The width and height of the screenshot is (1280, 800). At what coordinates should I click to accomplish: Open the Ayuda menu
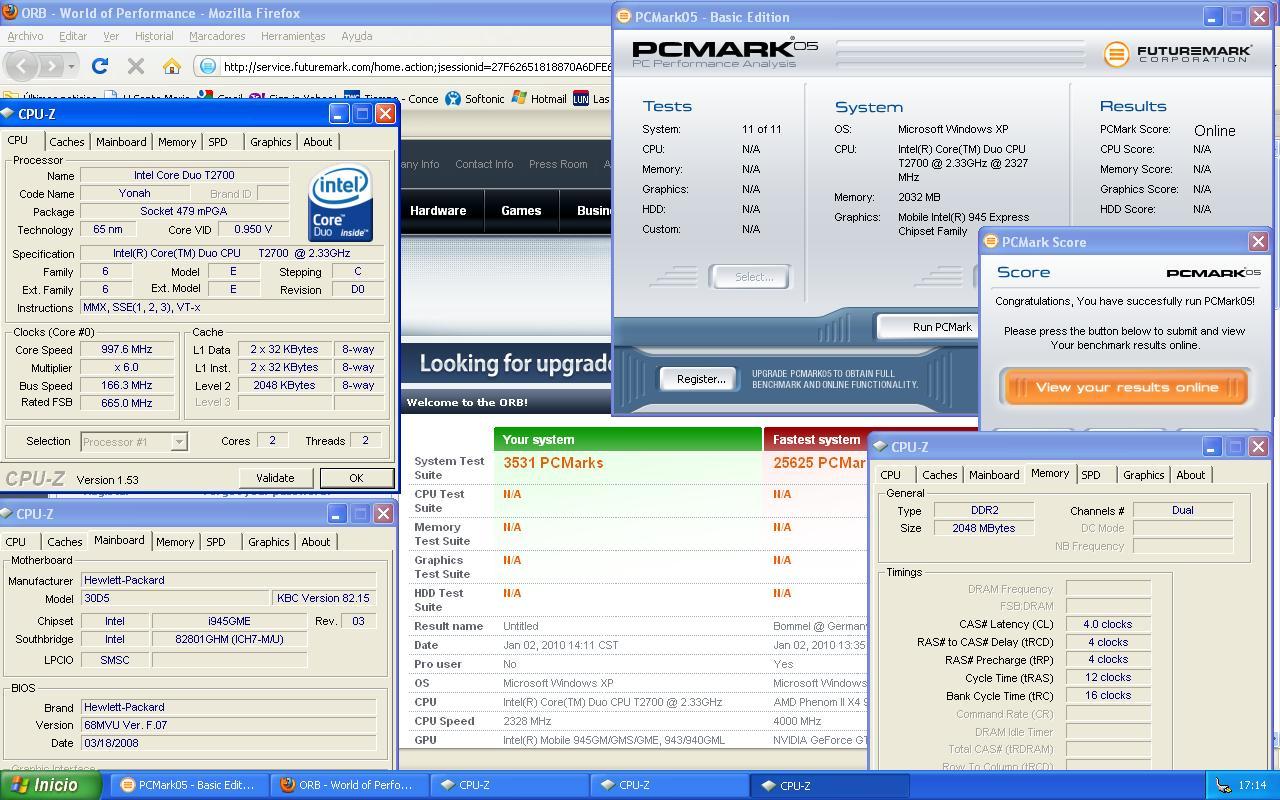pos(357,36)
